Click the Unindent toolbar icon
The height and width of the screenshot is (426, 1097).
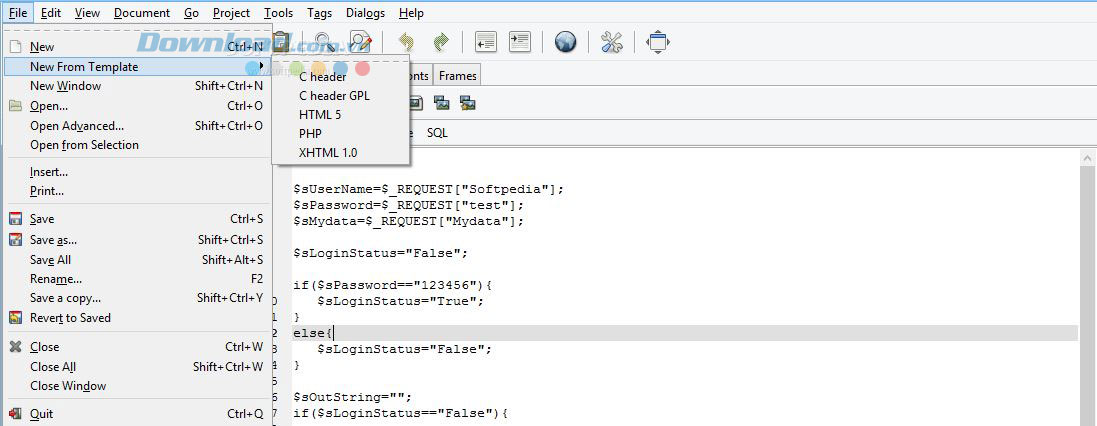click(486, 42)
